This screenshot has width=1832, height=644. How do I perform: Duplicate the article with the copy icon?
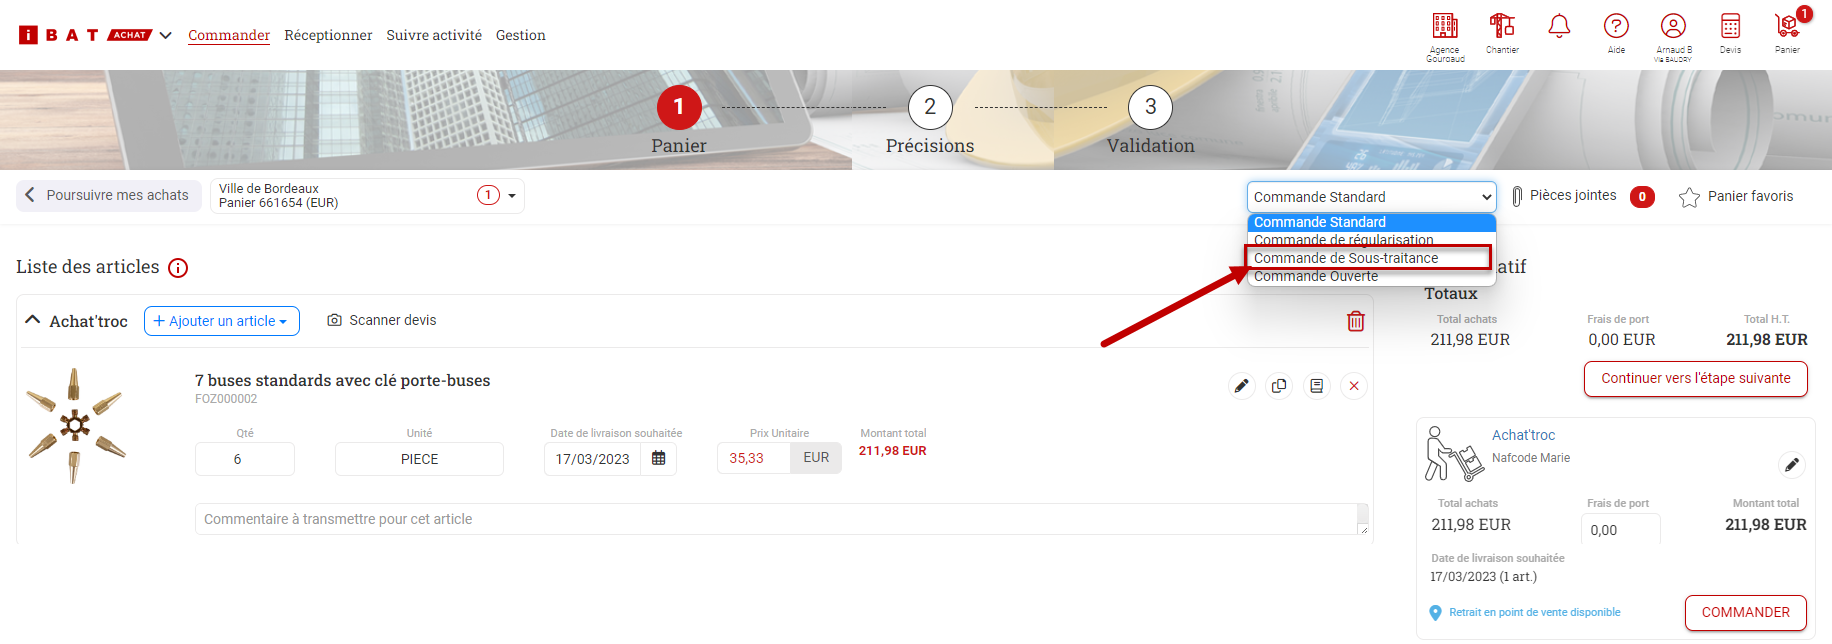(x=1279, y=386)
